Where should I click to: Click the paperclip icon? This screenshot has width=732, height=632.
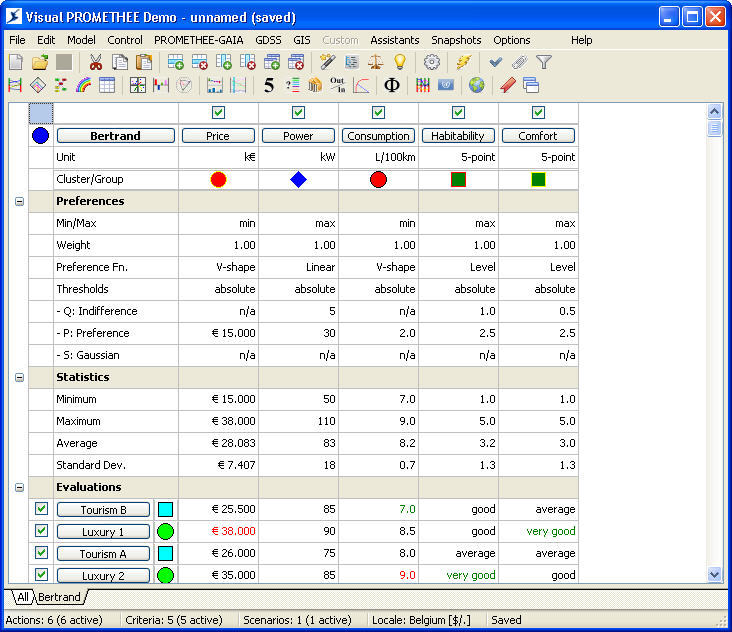click(x=520, y=62)
